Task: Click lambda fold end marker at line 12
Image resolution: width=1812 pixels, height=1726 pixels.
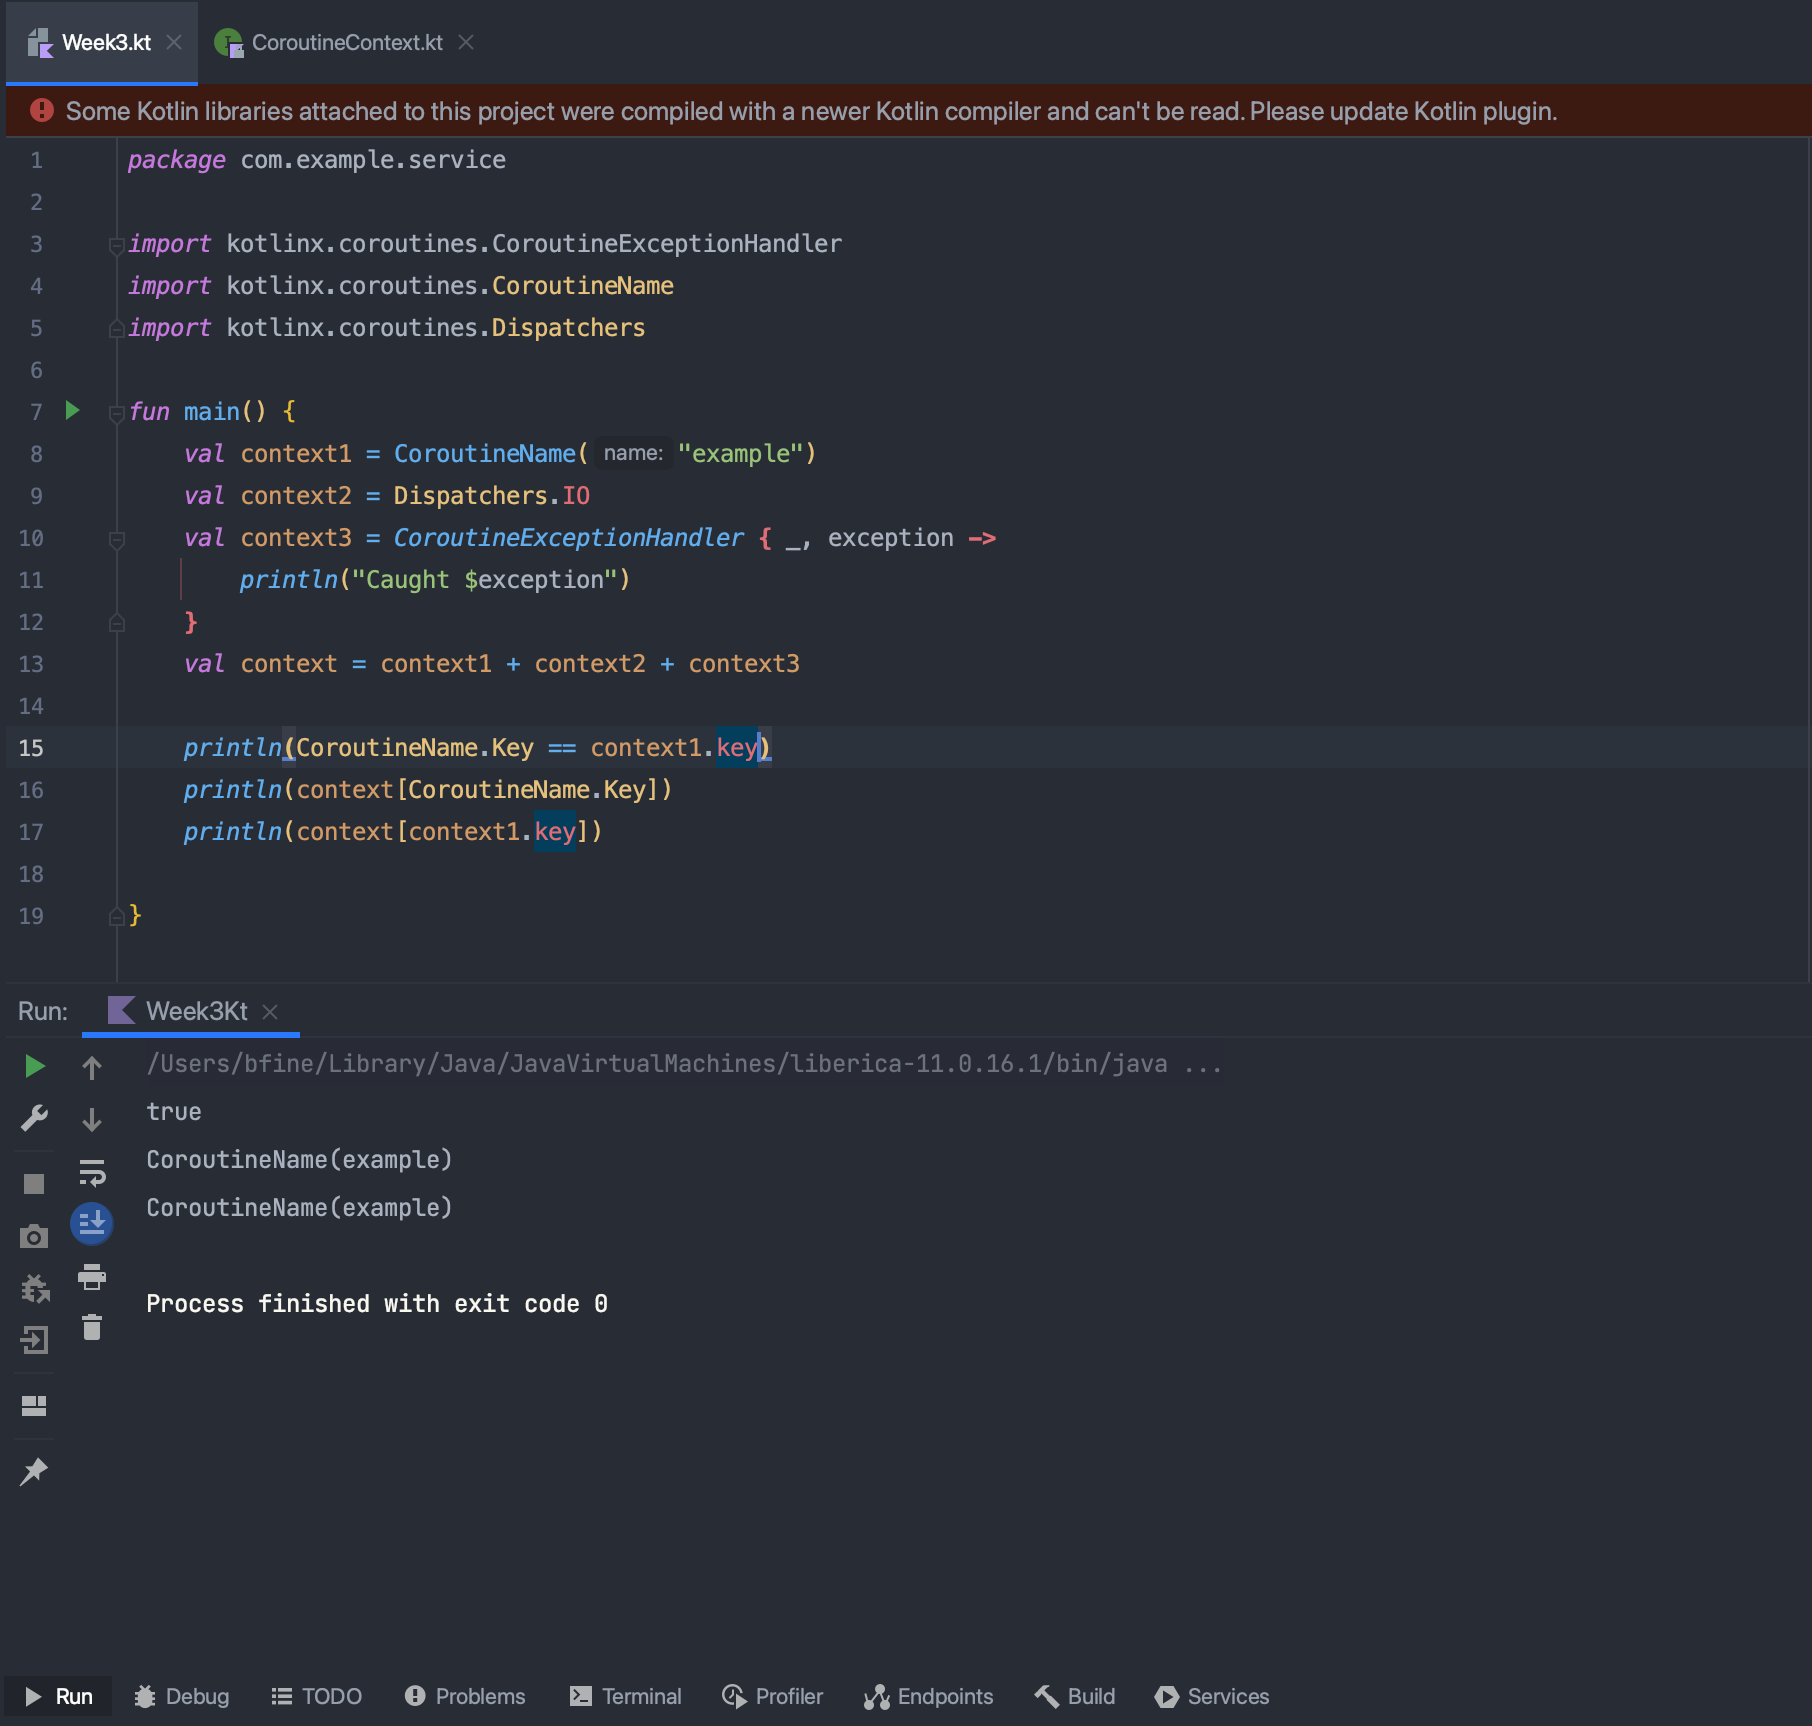Action: point(116,623)
